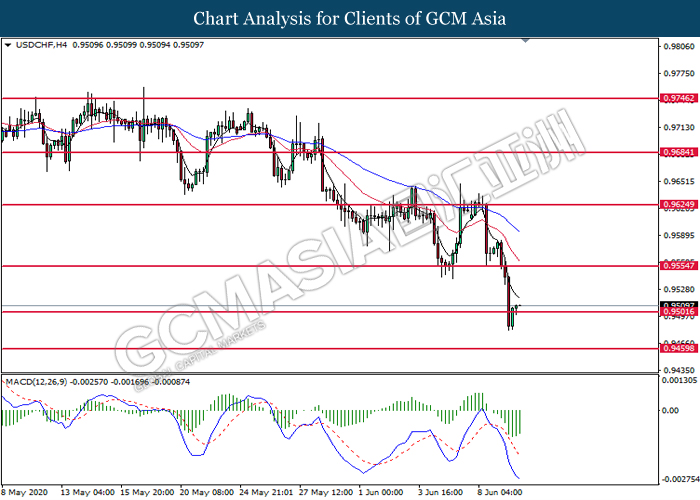Click the Chart Analysis for Clients title
This screenshot has width=700, height=500.
pyautogui.click(x=350, y=19)
